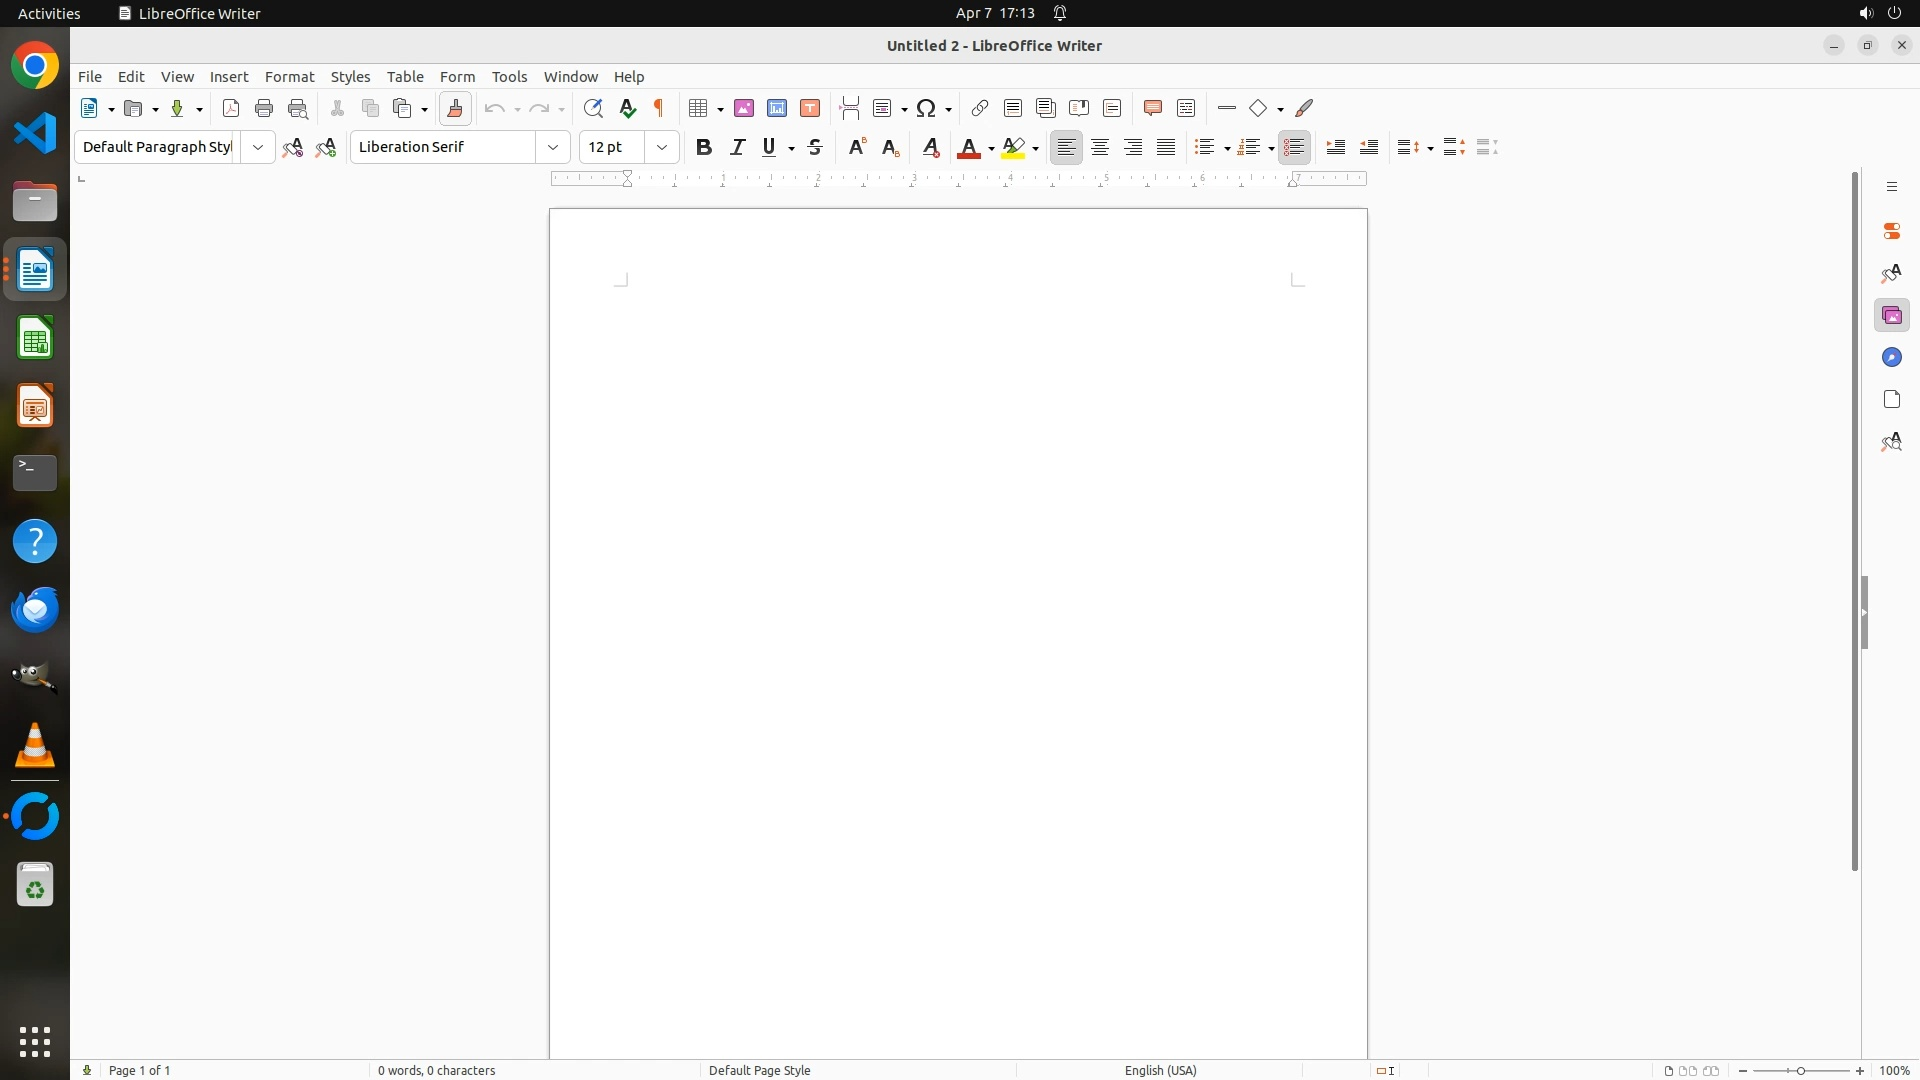The image size is (1920, 1080).
Task: Click the Insert Table icon
Action: click(x=699, y=108)
